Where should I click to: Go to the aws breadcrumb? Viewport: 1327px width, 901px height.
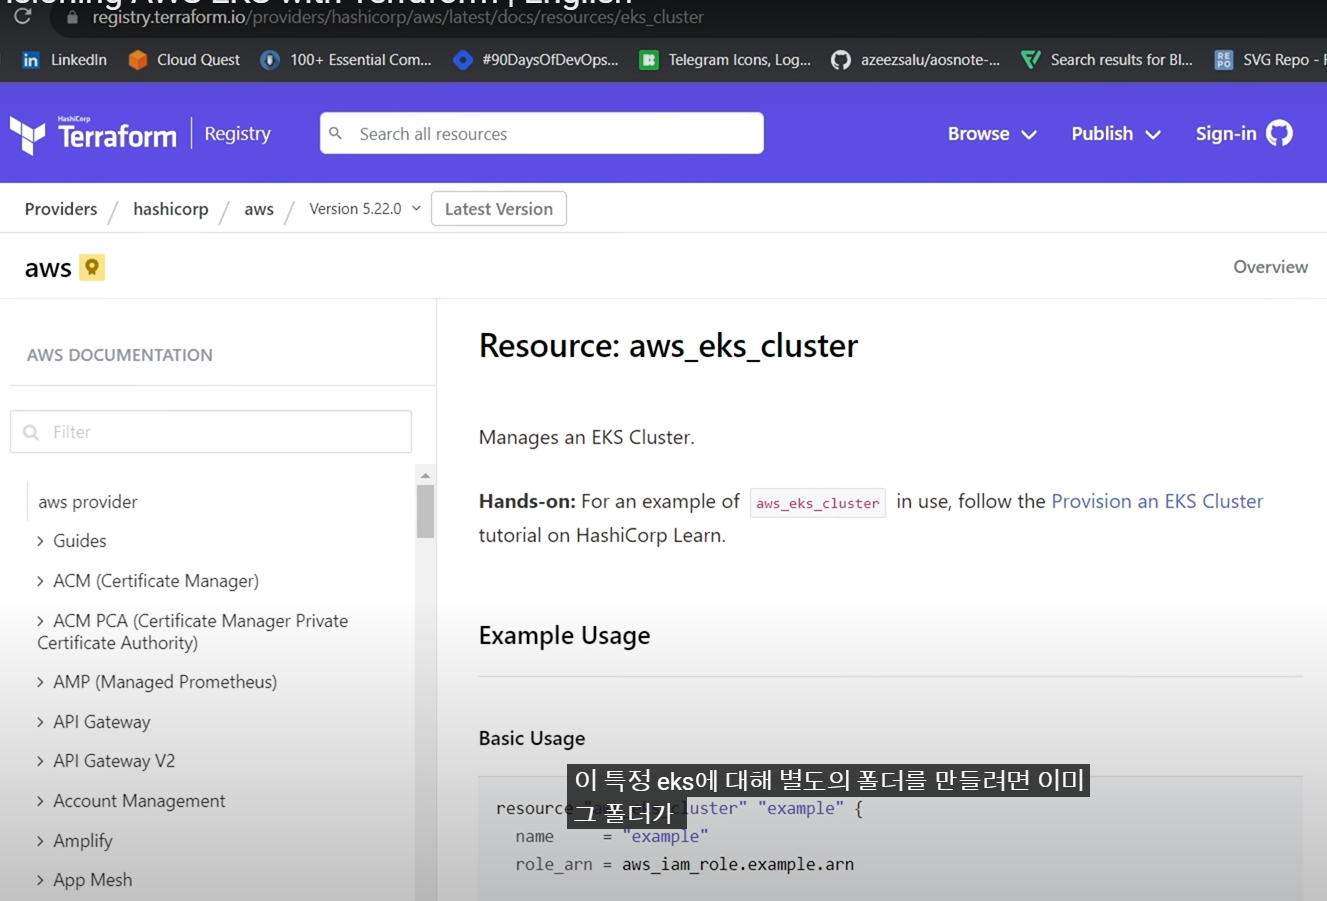point(259,209)
